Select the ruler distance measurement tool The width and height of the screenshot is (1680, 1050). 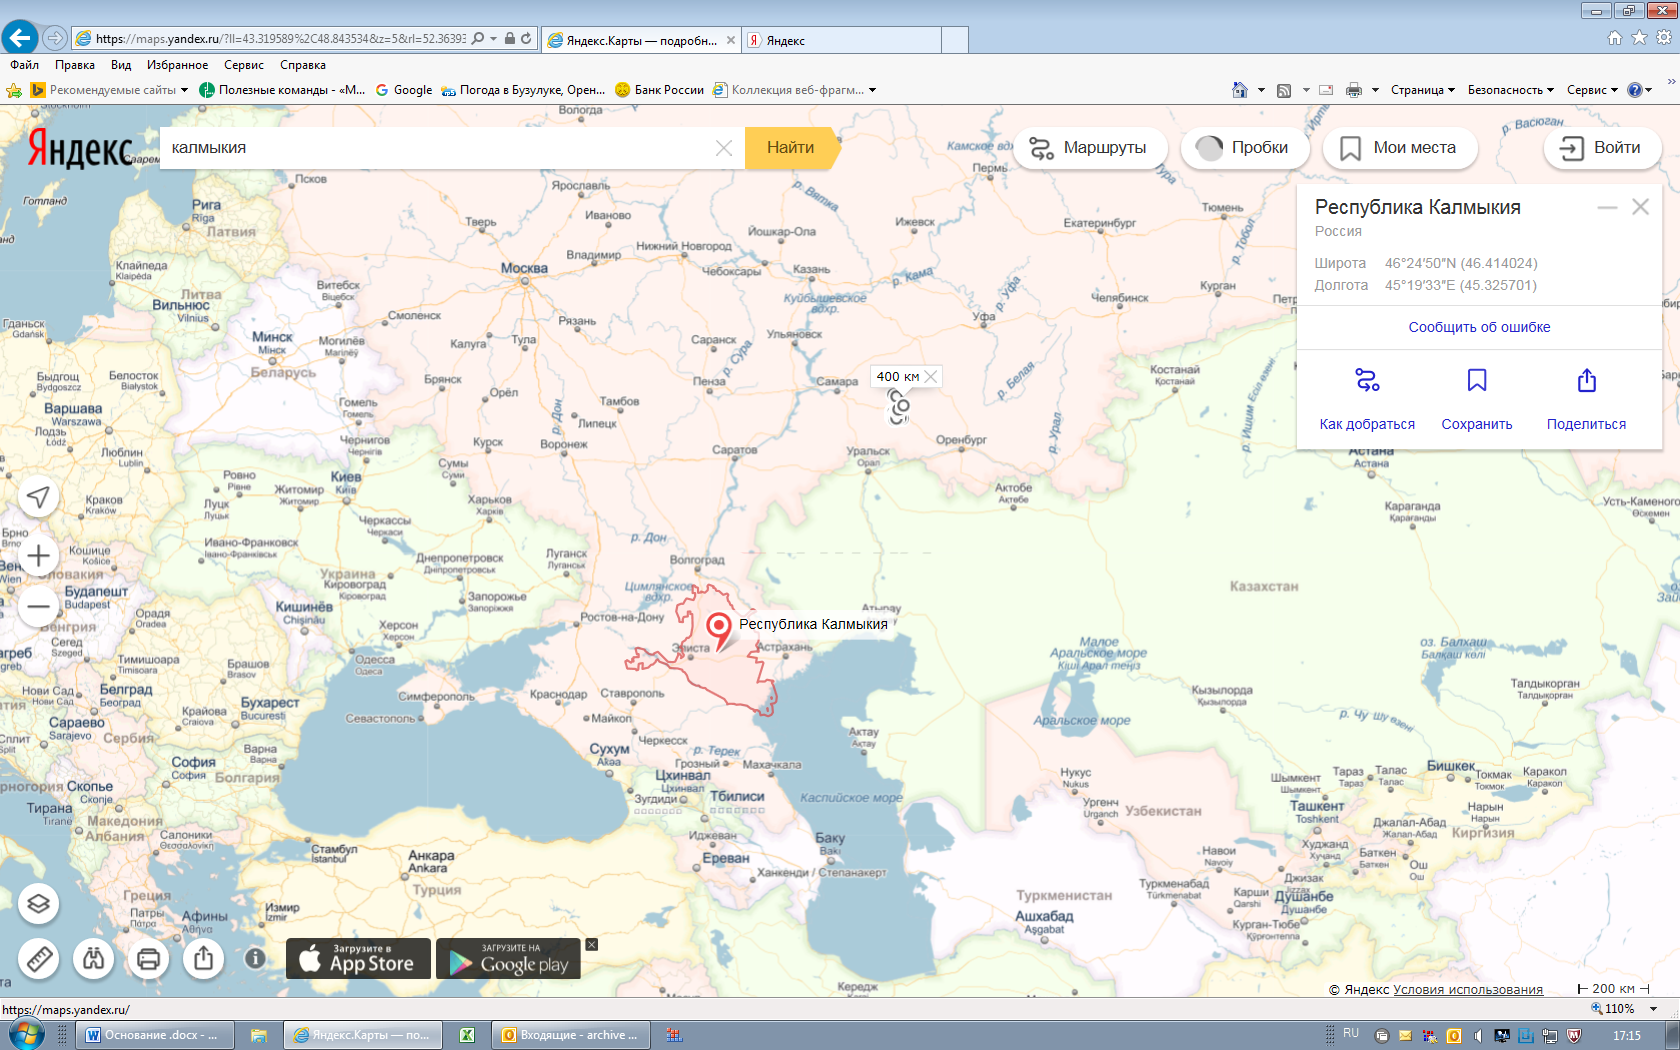(x=39, y=959)
